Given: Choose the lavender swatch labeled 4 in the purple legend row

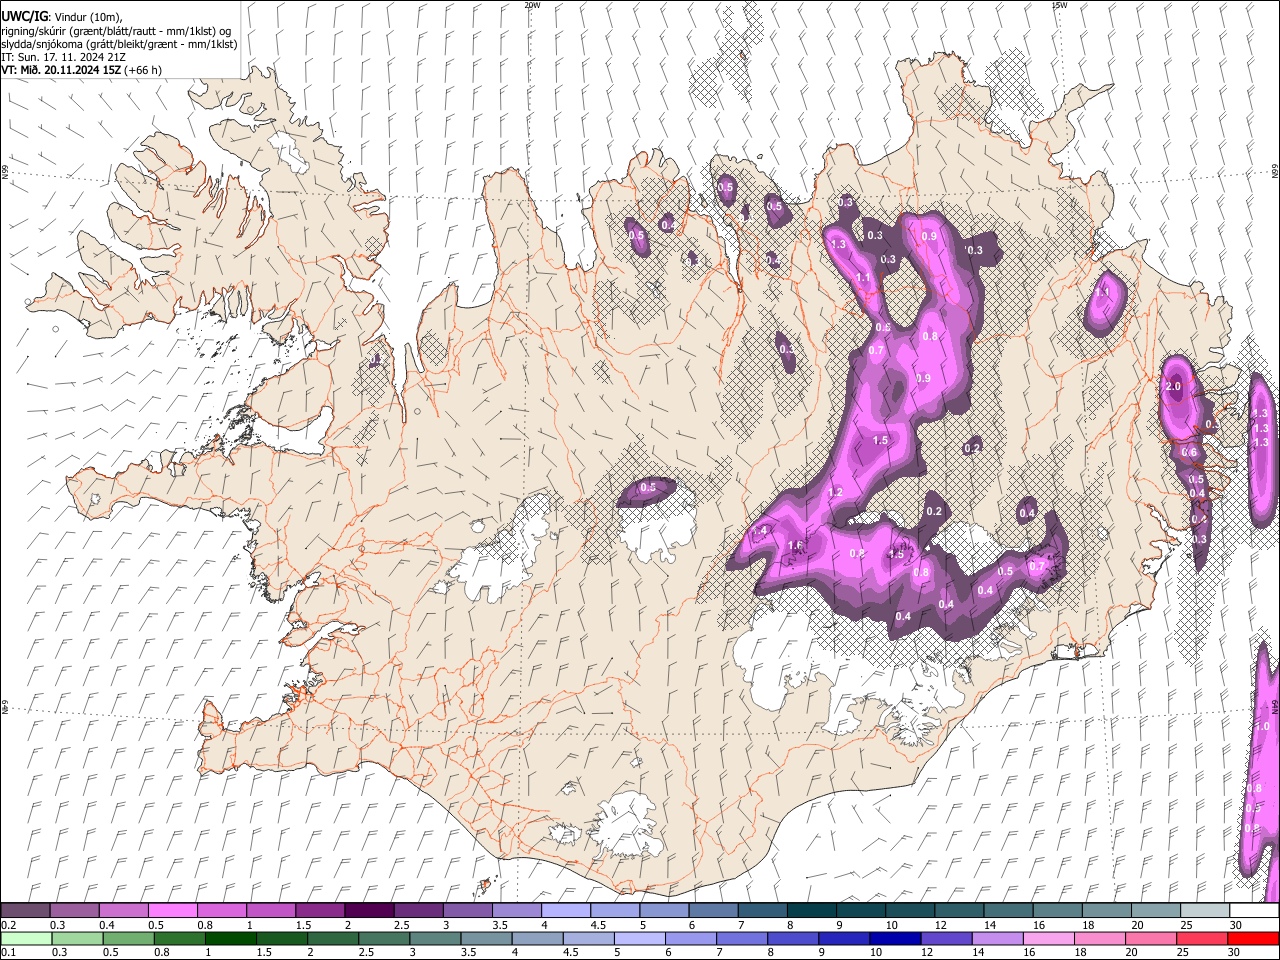Looking at the screenshot, I should click(566, 911).
